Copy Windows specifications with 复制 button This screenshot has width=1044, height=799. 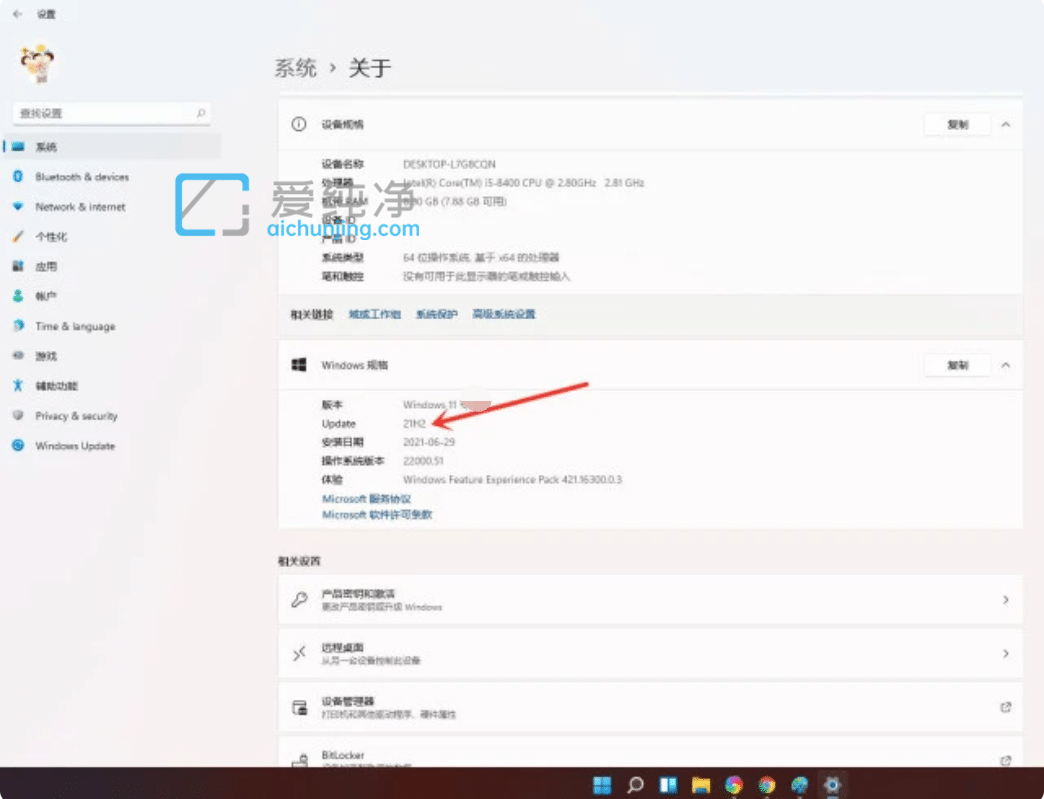[x=957, y=365]
